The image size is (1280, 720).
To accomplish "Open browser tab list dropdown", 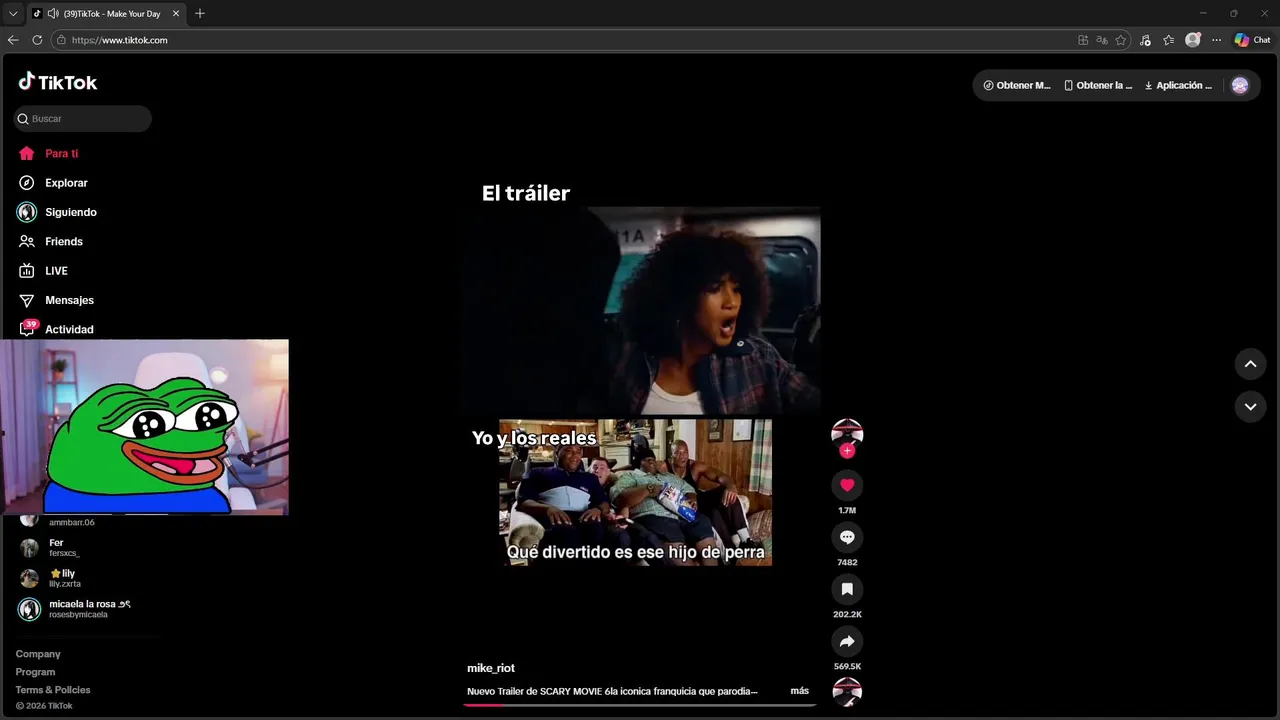I will pyautogui.click(x=13, y=14).
